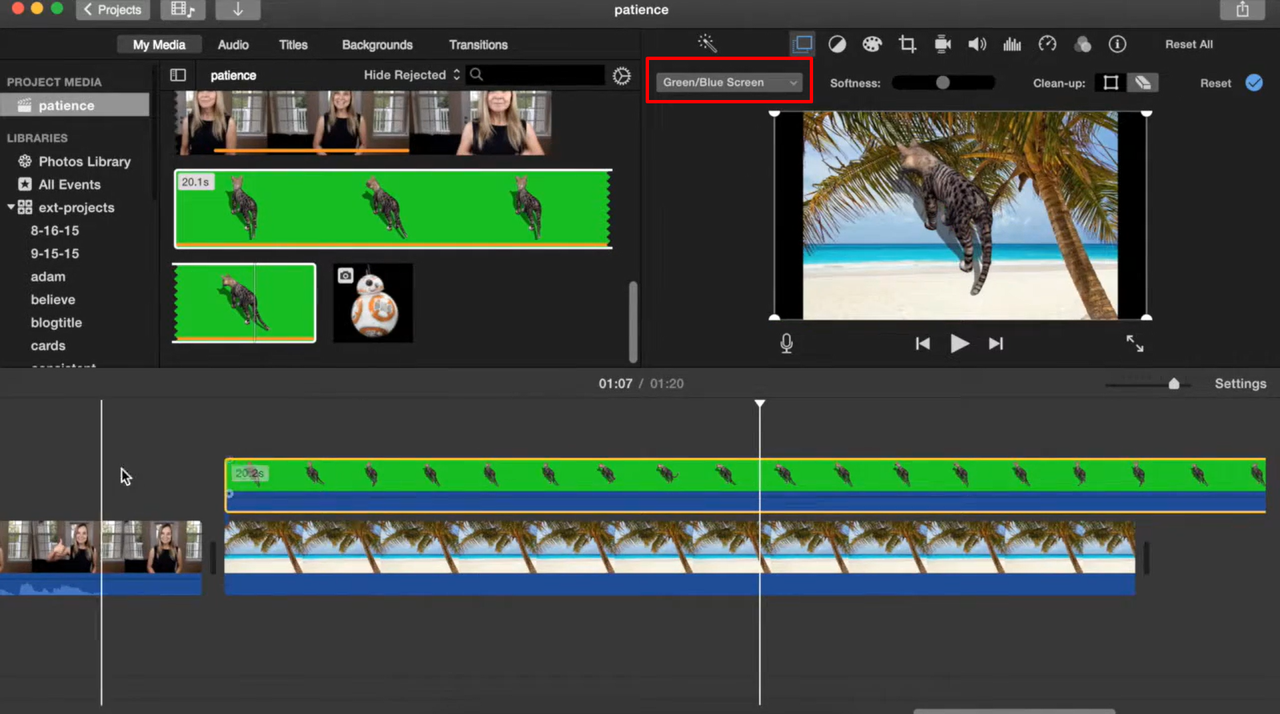
Task: Skip to next clip in viewer
Action: (996, 343)
